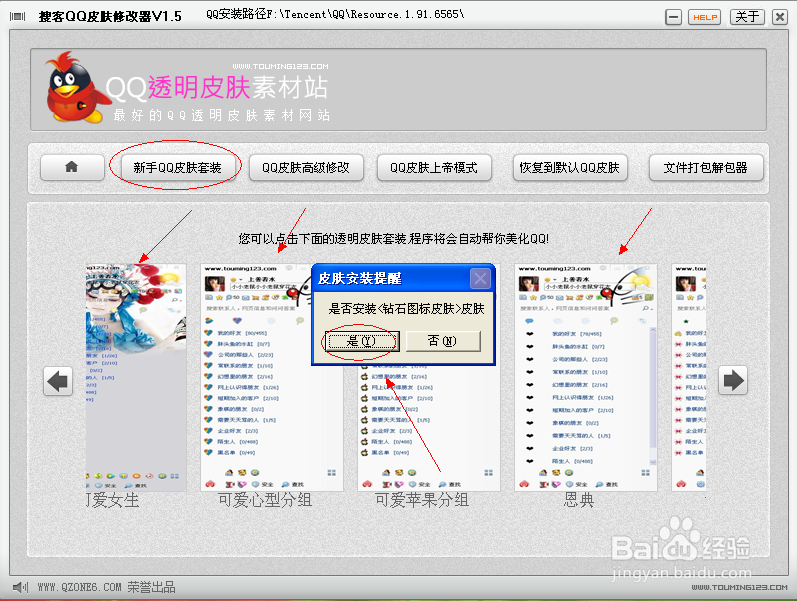
Task: Open the 关于 about button
Action: click(x=747, y=17)
